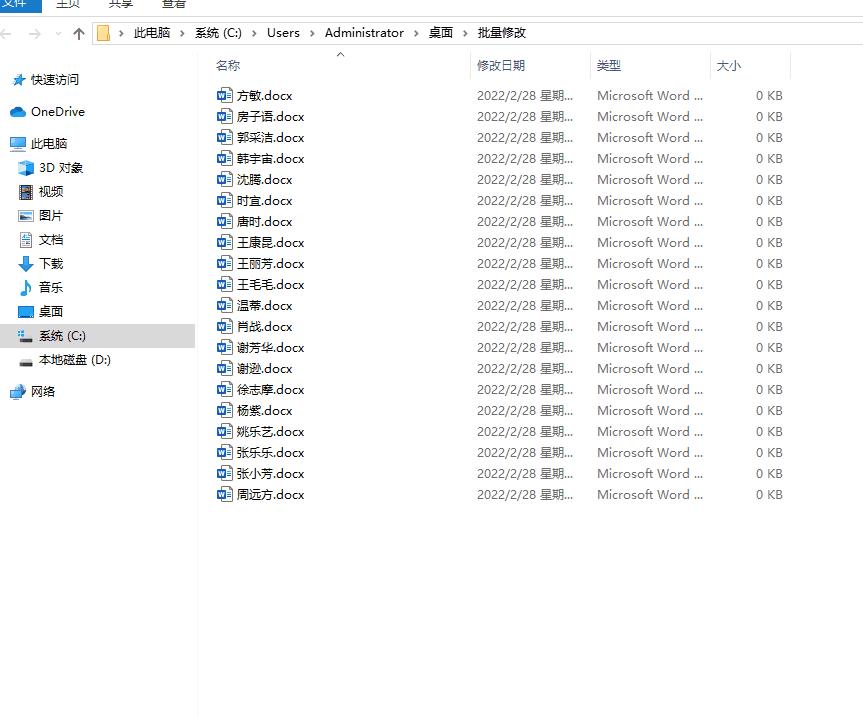Open the 下载 downloads folder
The image size is (863, 717).
(50, 264)
